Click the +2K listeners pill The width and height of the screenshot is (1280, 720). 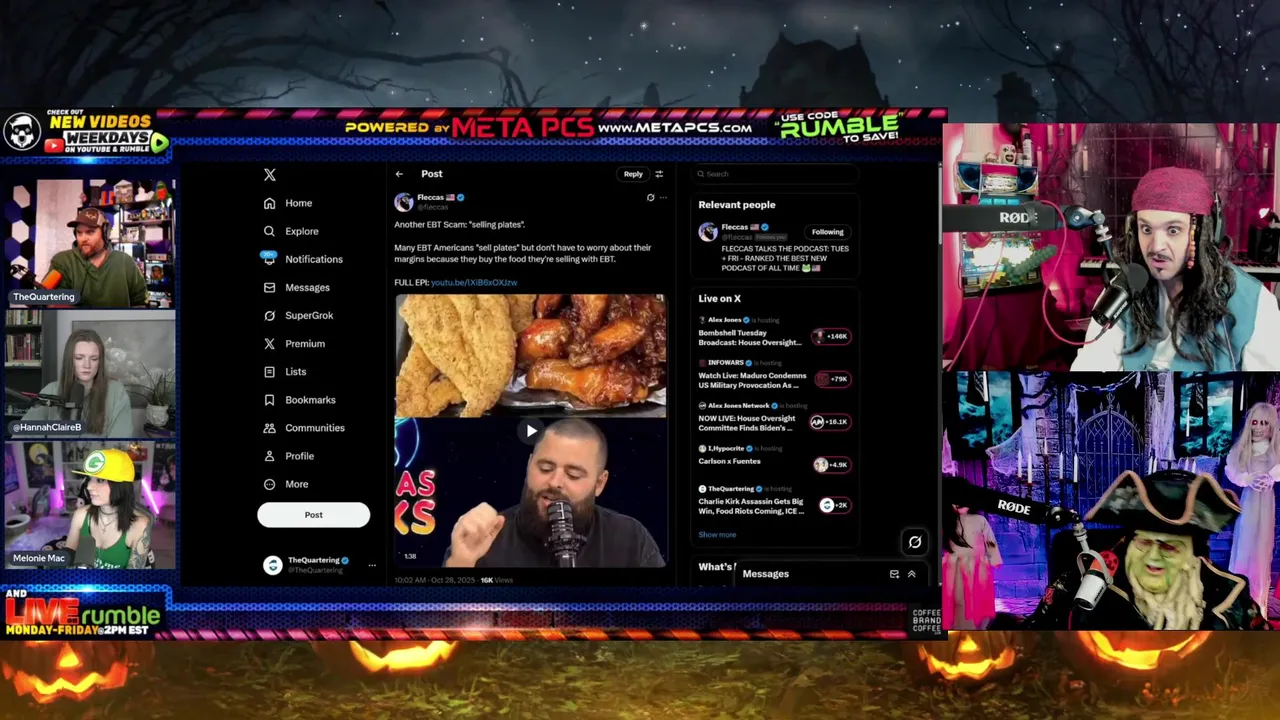pyautogui.click(x=834, y=505)
